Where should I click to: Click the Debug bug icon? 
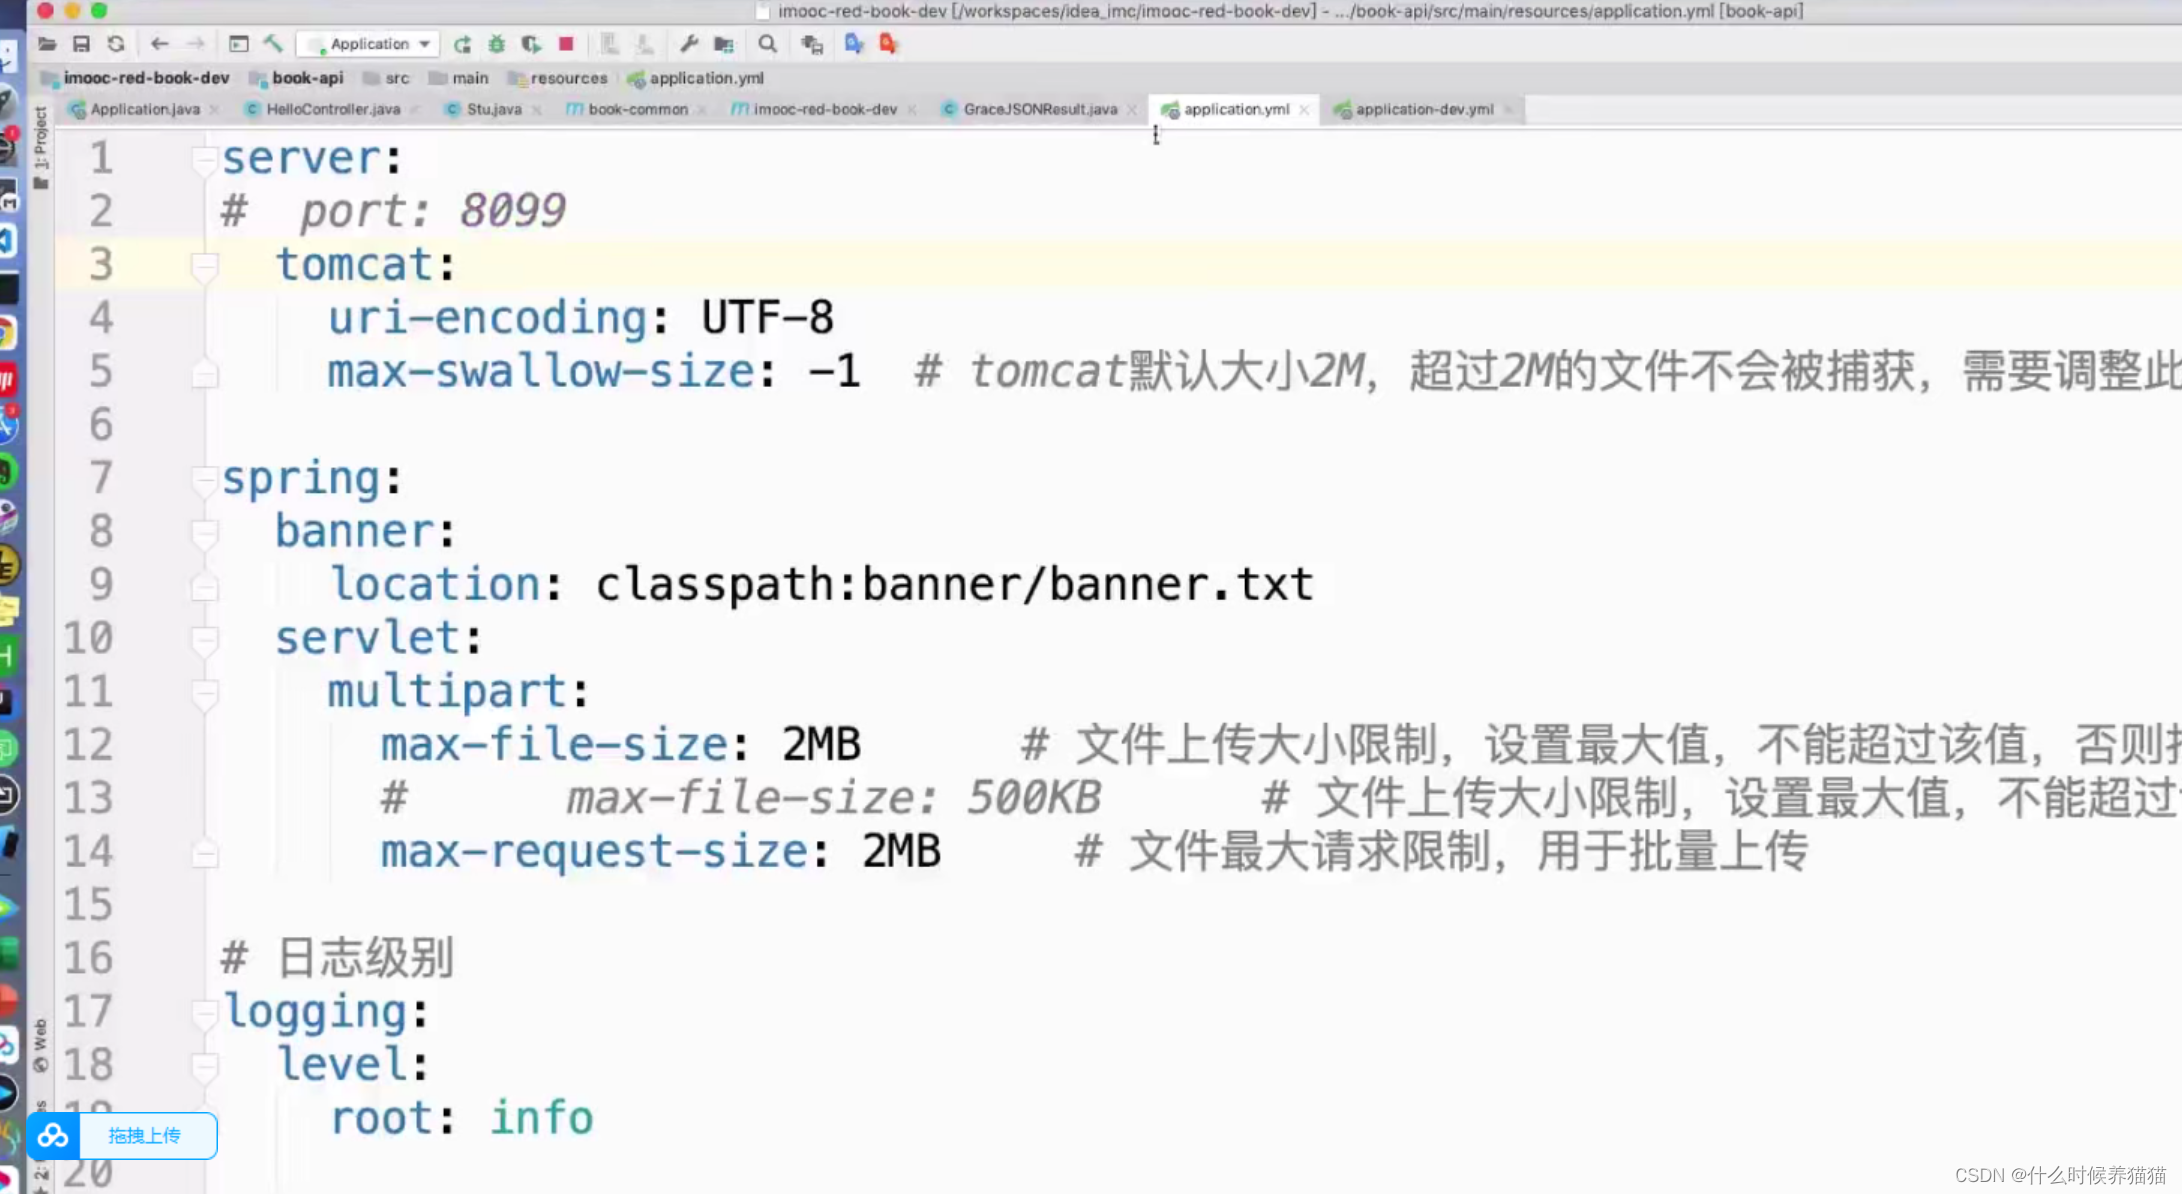496,44
